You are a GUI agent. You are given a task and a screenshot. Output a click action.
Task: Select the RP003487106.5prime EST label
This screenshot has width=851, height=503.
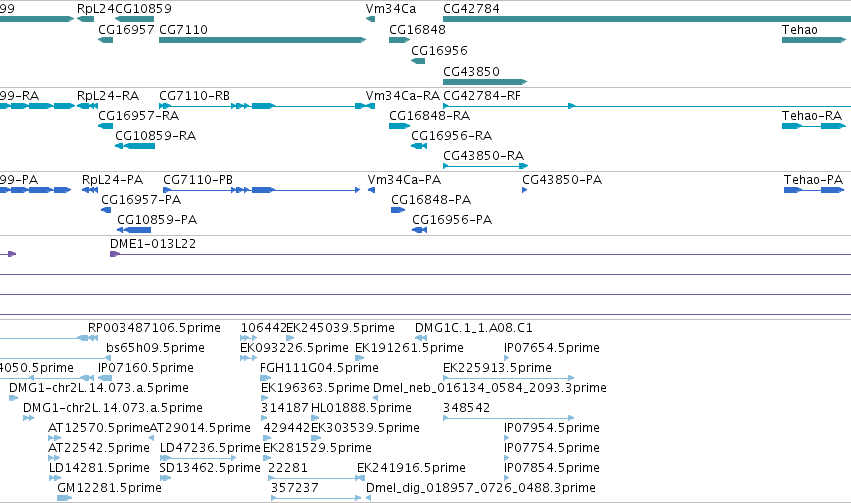154,328
